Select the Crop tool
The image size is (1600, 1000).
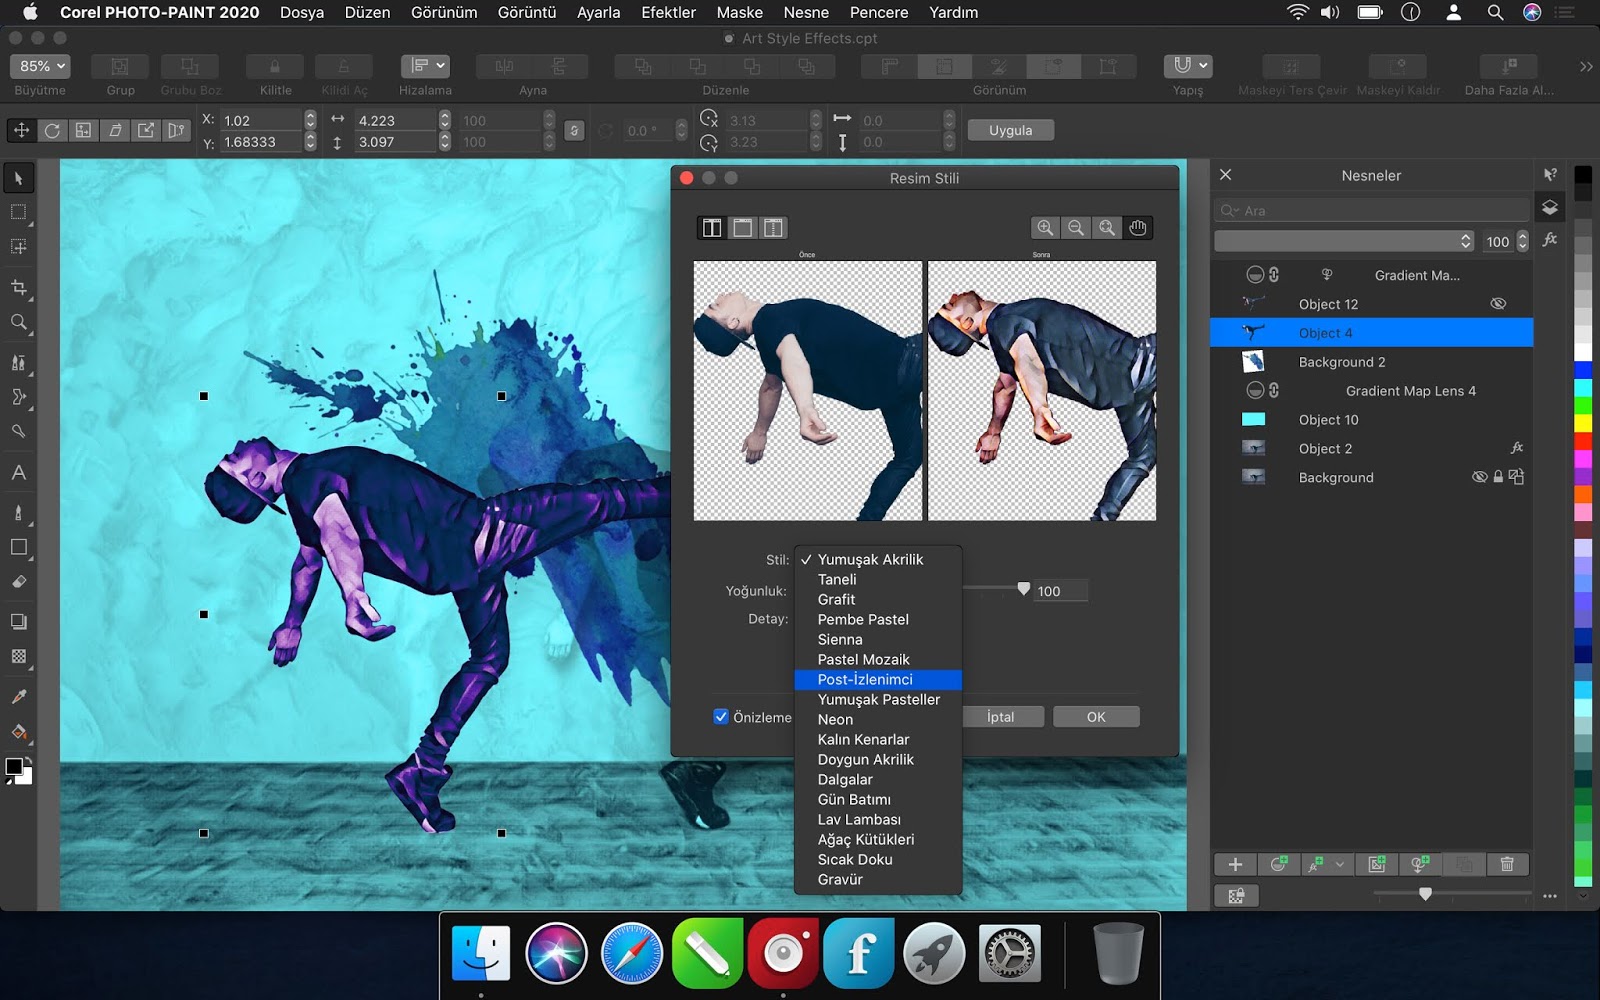click(18, 287)
